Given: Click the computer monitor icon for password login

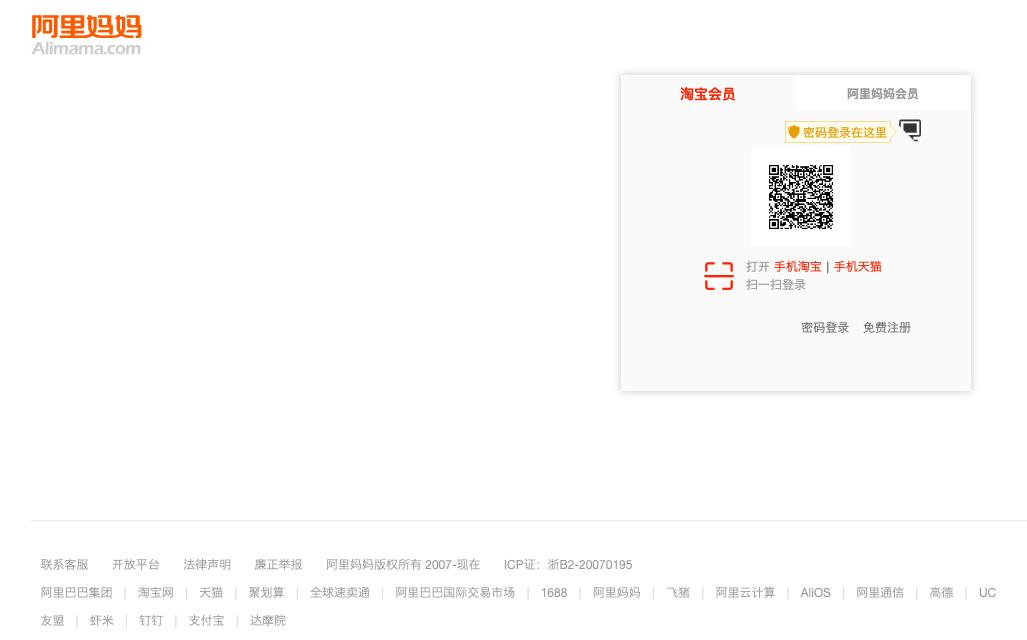Looking at the screenshot, I should pos(910,130).
